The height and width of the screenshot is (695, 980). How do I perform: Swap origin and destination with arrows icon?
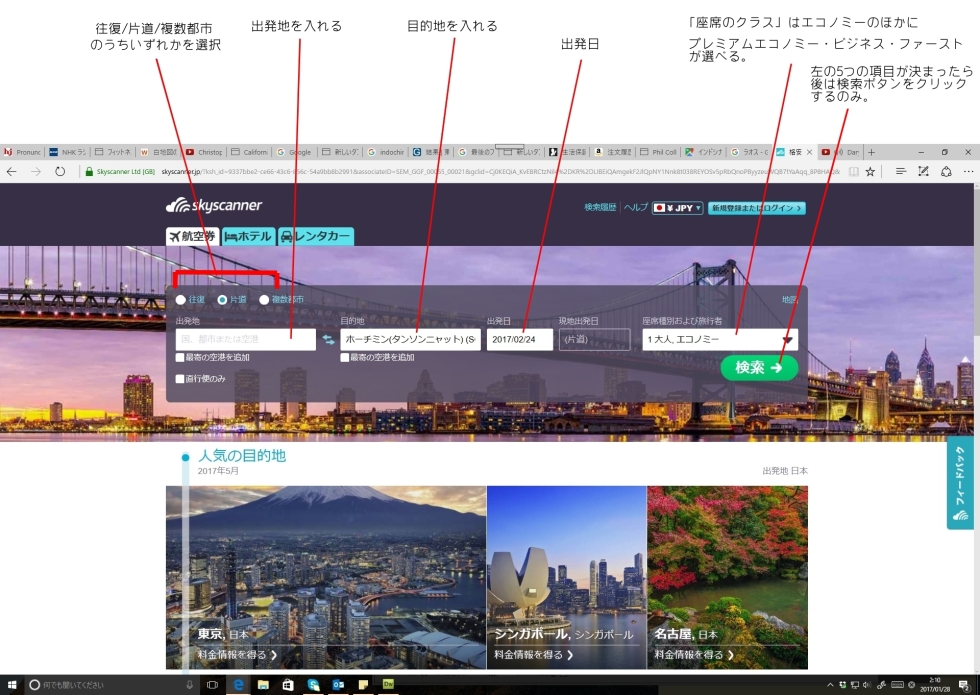328,340
